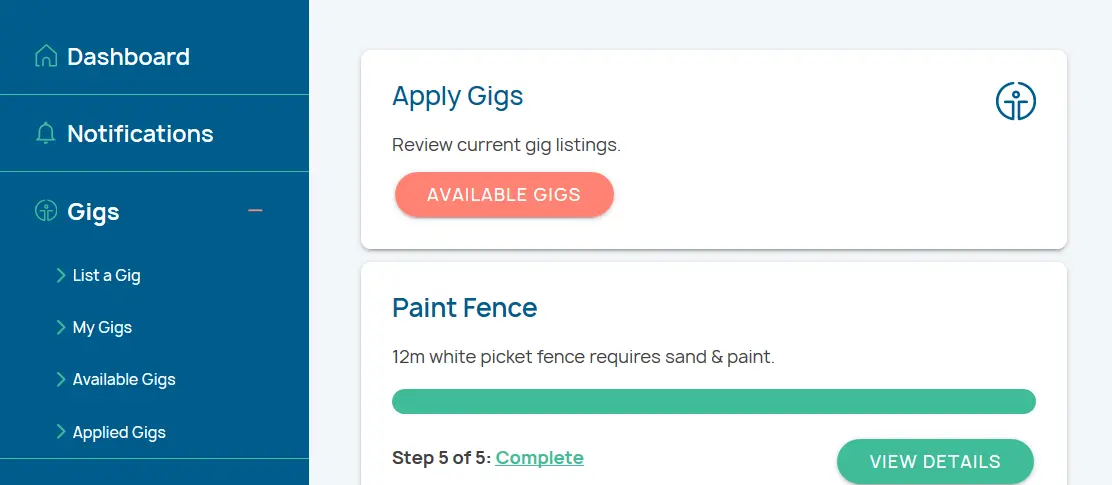Click the Paint Fence green progress bar
Viewport: 1112px width, 485px height.
tap(713, 401)
